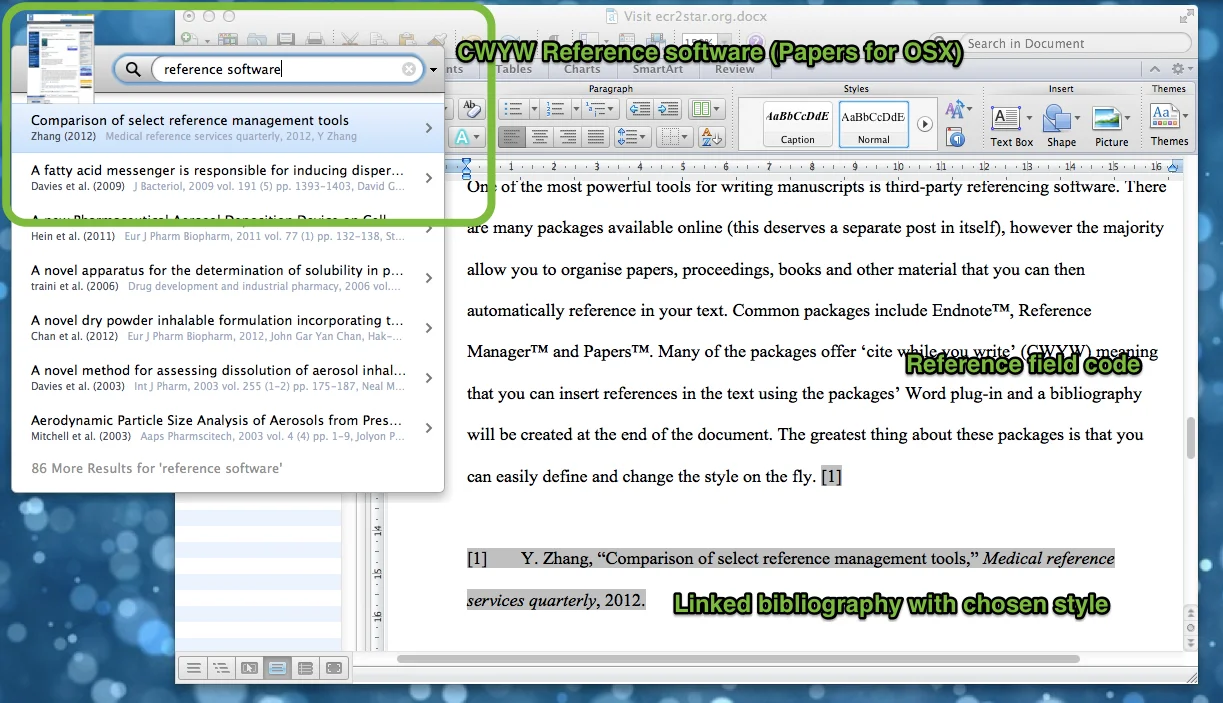
Task: Open the line spacing options
Action: 633,137
